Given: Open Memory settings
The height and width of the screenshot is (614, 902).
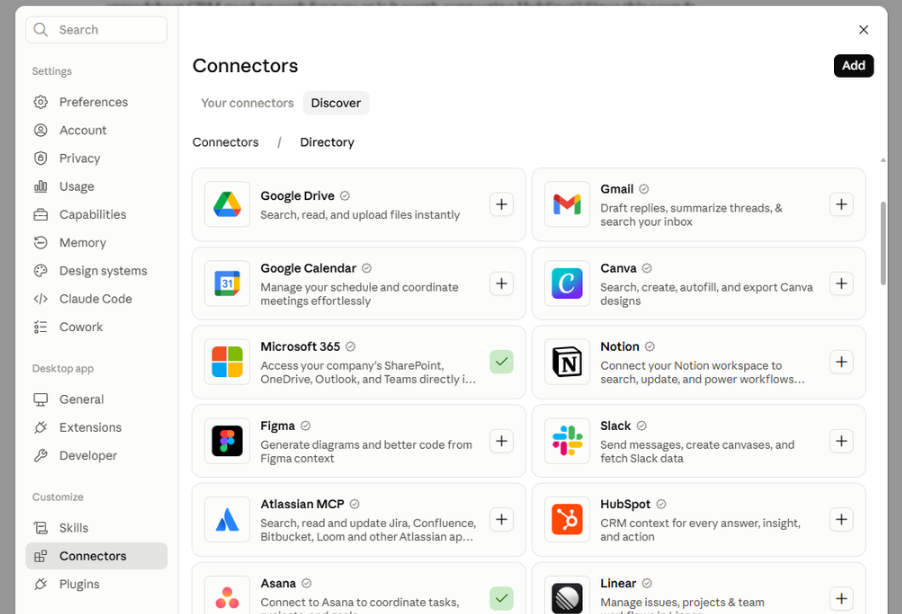Looking at the screenshot, I should point(96,243).
